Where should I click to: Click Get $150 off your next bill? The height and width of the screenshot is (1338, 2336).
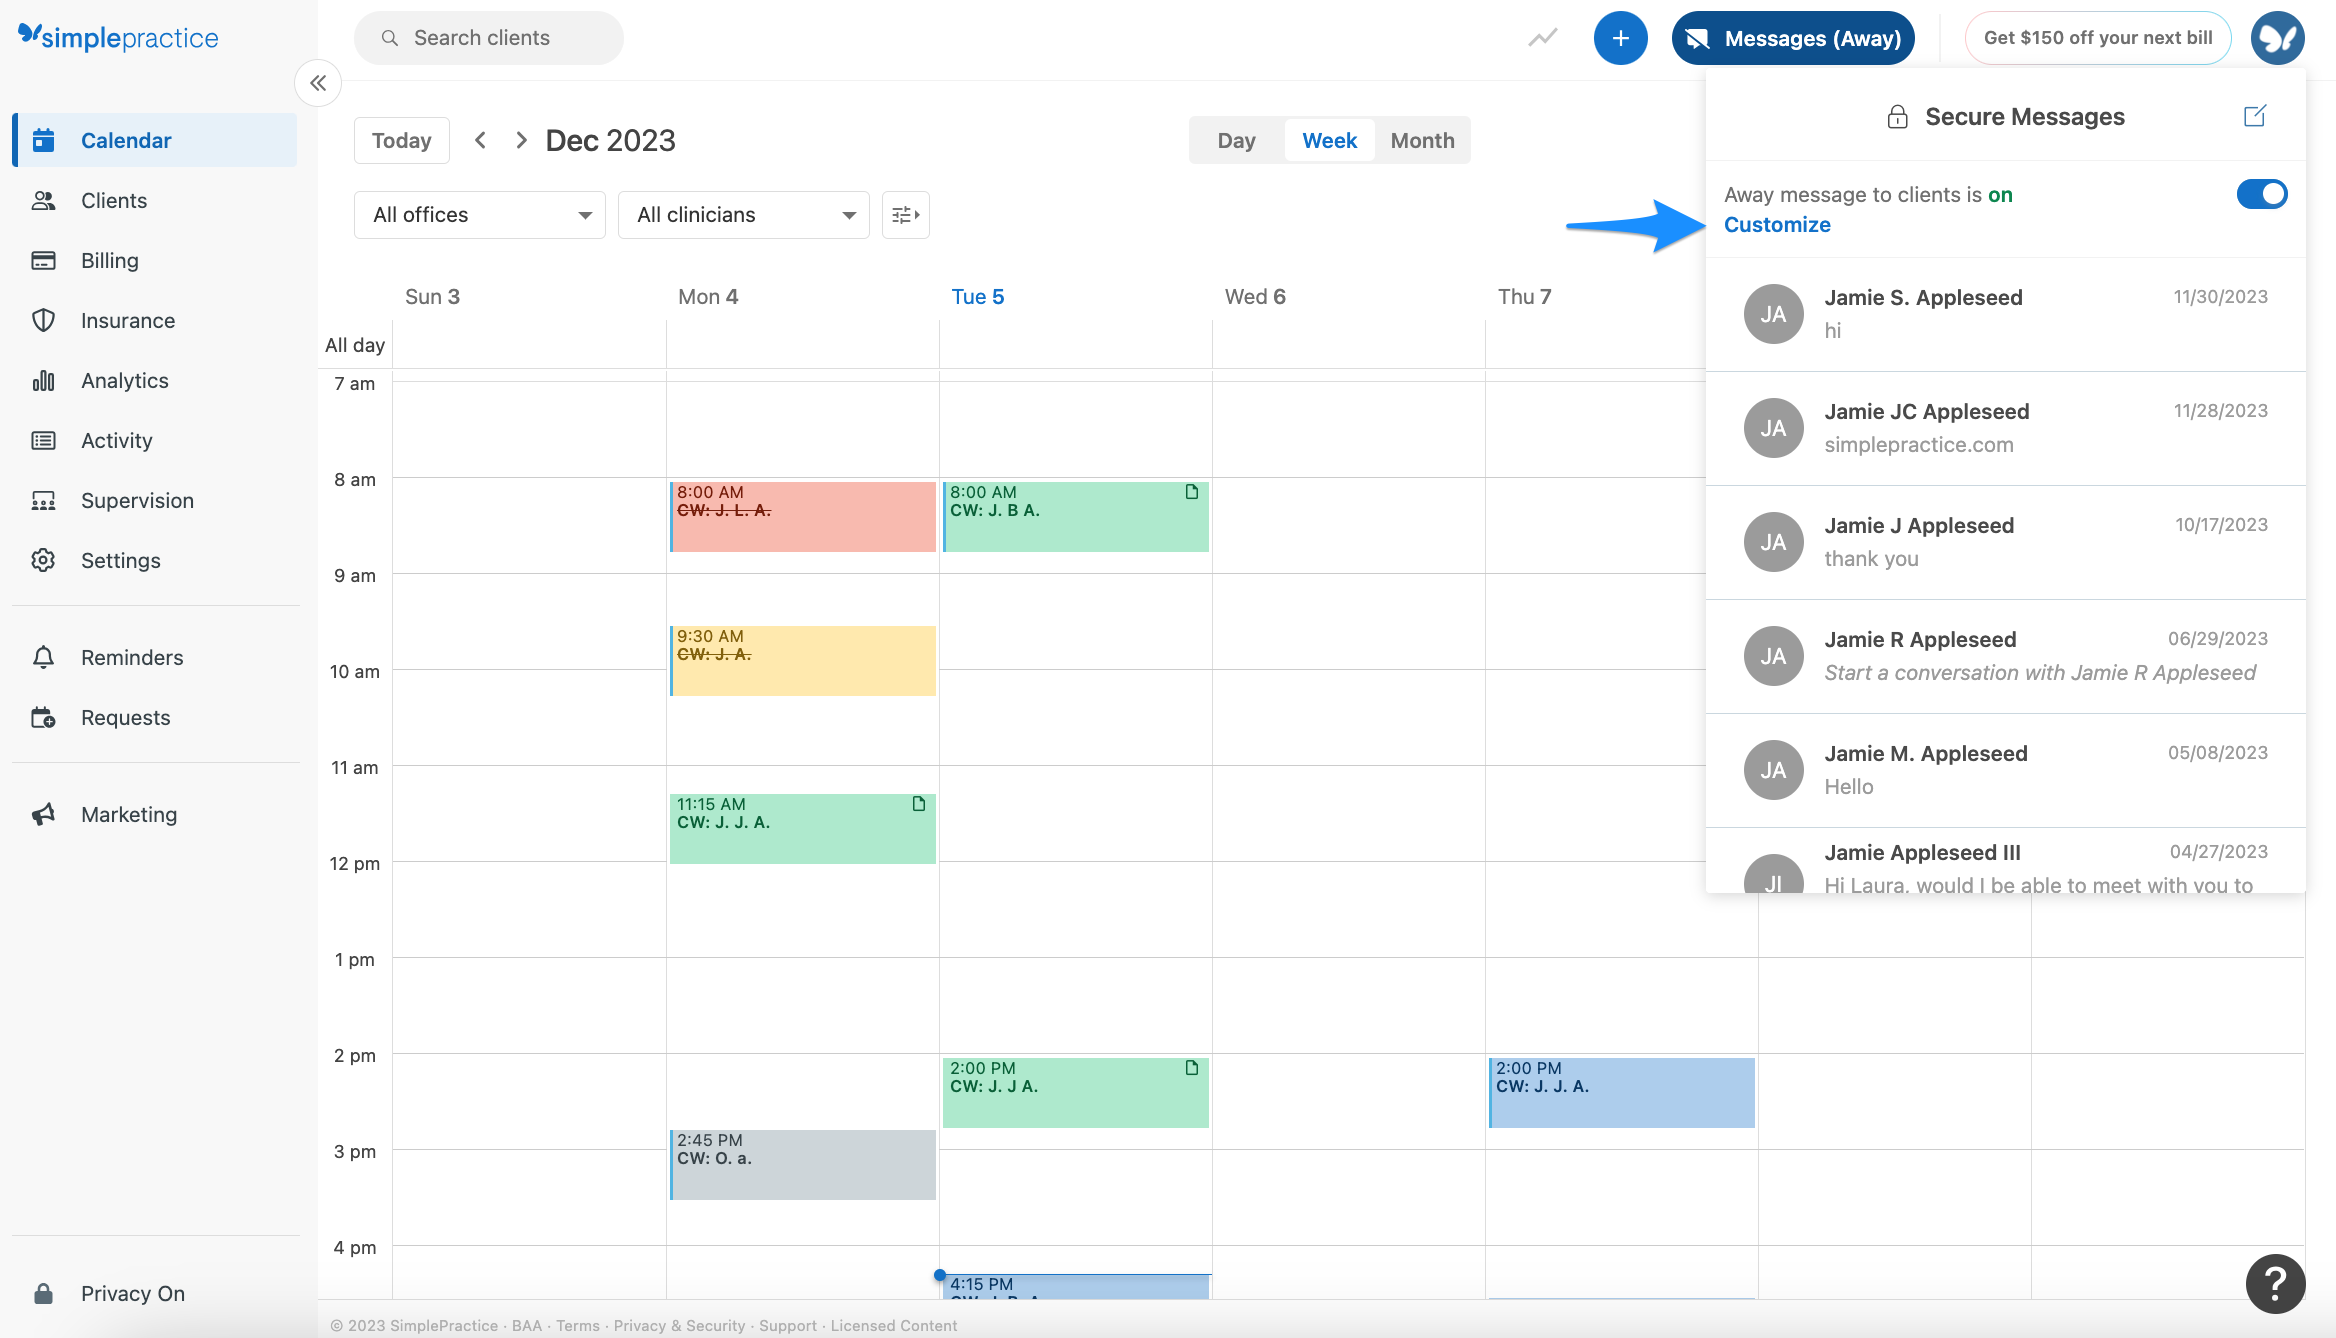coord(2097,38)
